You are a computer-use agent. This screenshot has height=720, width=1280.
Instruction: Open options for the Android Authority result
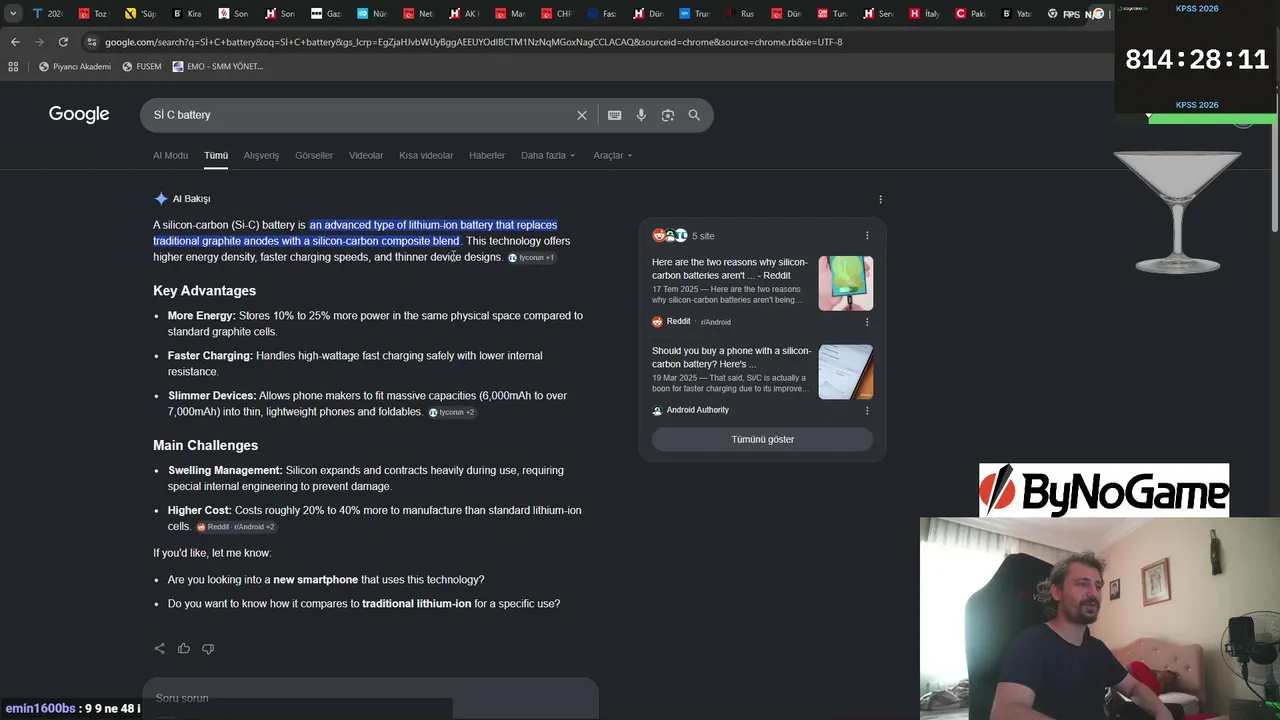pyautogui.click(x=867, y=410)
